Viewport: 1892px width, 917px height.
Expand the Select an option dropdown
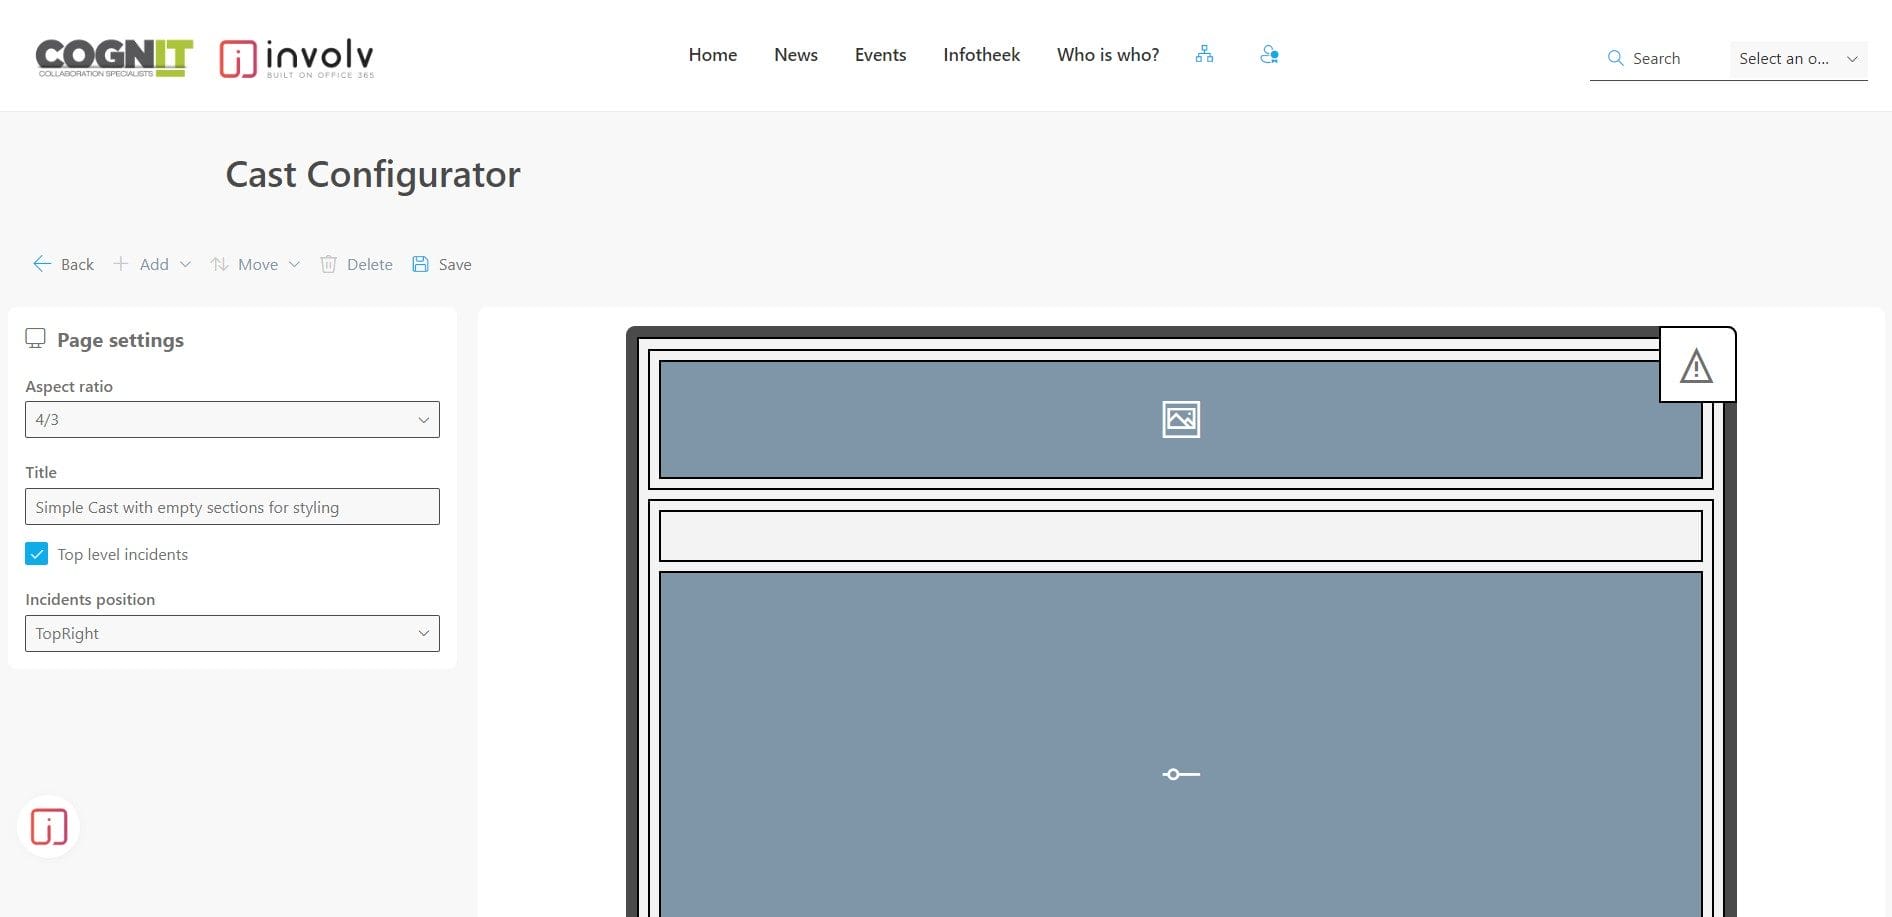pyautogui.click(x=1797, y=58)
